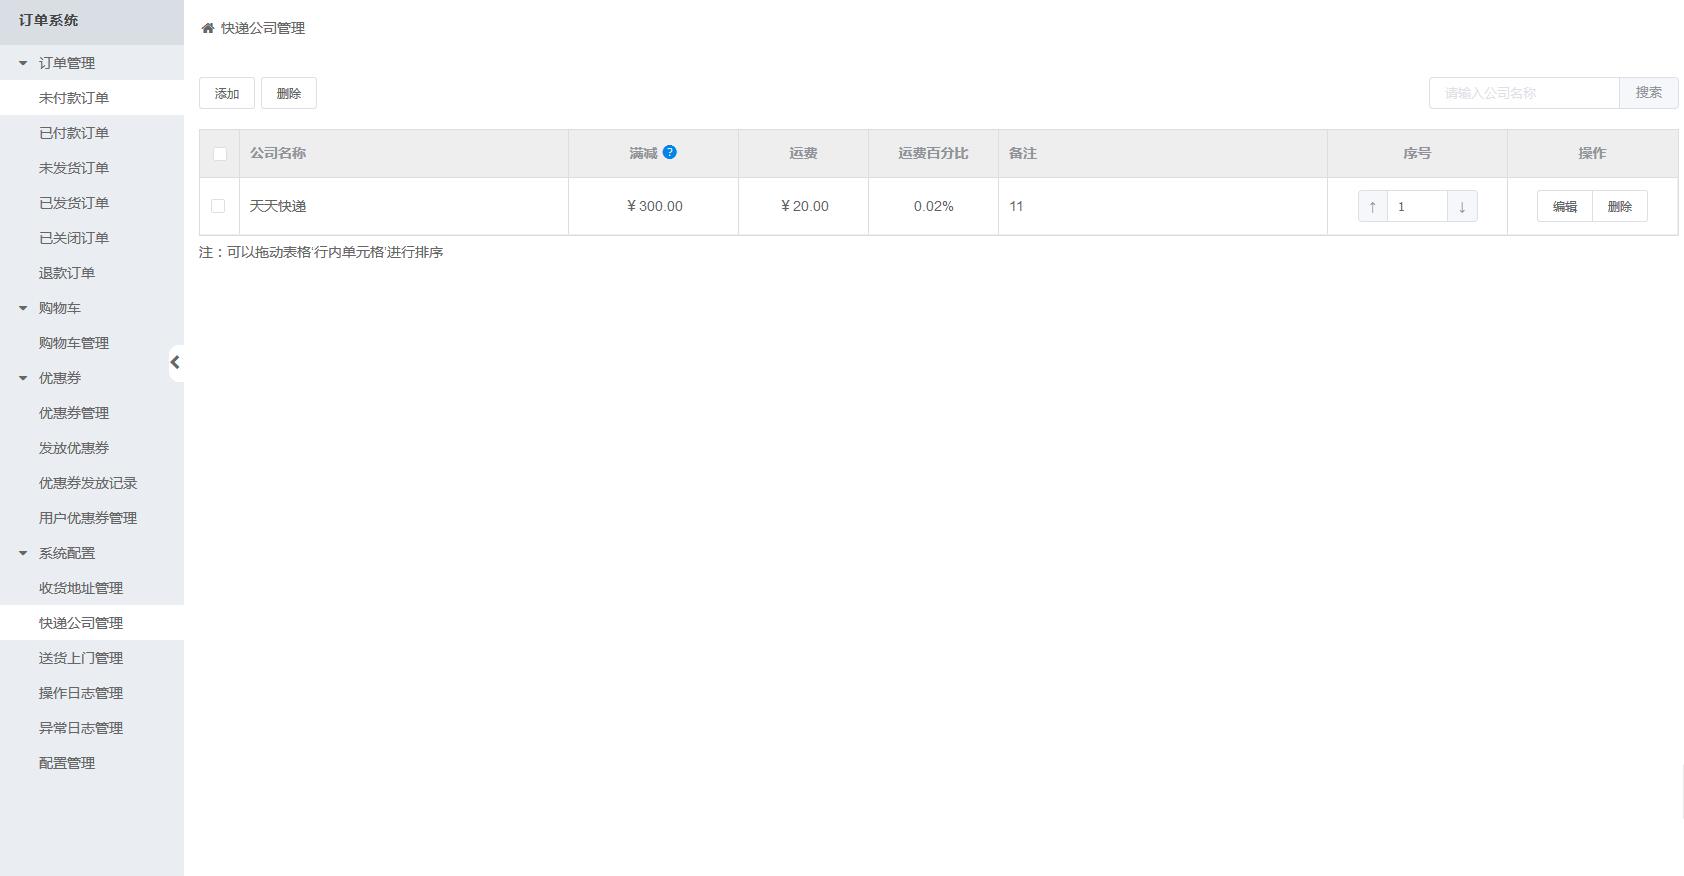This screenshot has width=1684, height=876.
Task: Click the 订单系统 sidebar title
Action: point(48,20)
